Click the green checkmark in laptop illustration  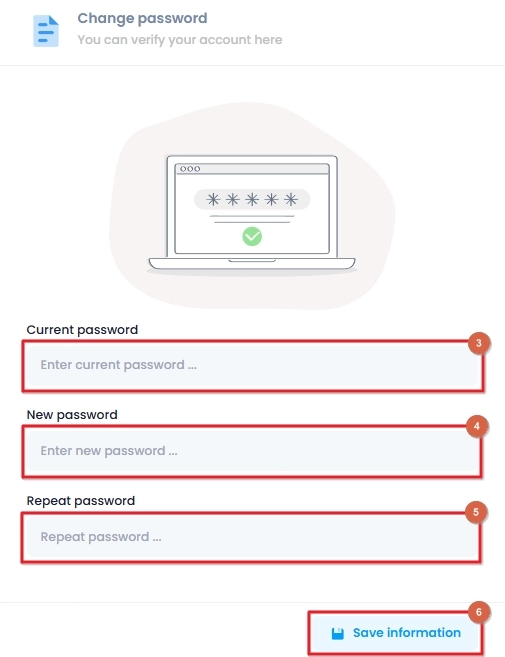252,236
